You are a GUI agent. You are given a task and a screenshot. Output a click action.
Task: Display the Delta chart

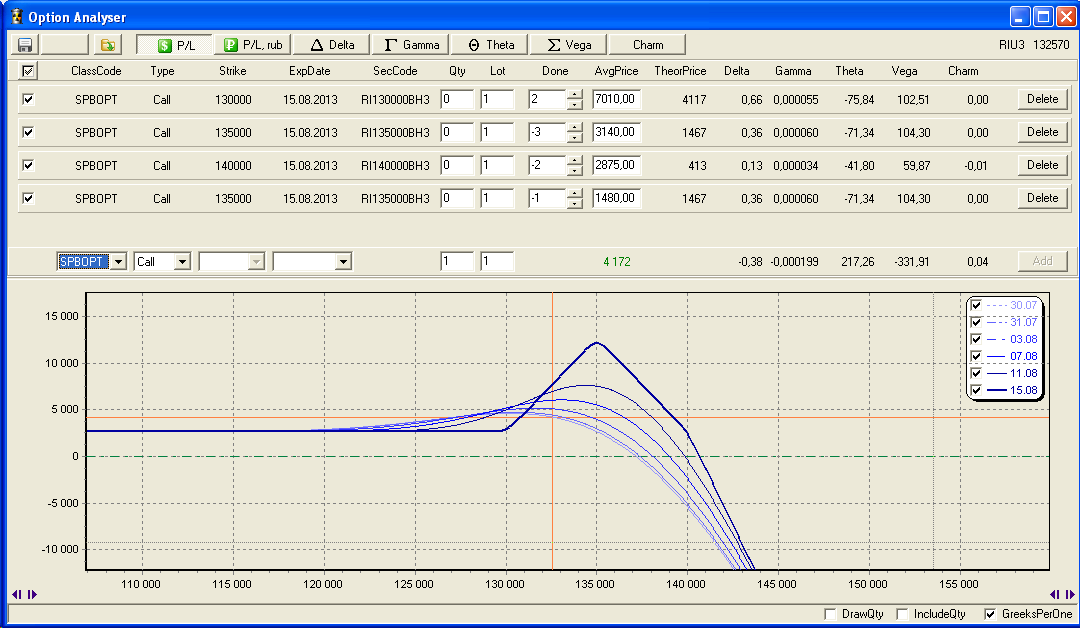(333, 45)
